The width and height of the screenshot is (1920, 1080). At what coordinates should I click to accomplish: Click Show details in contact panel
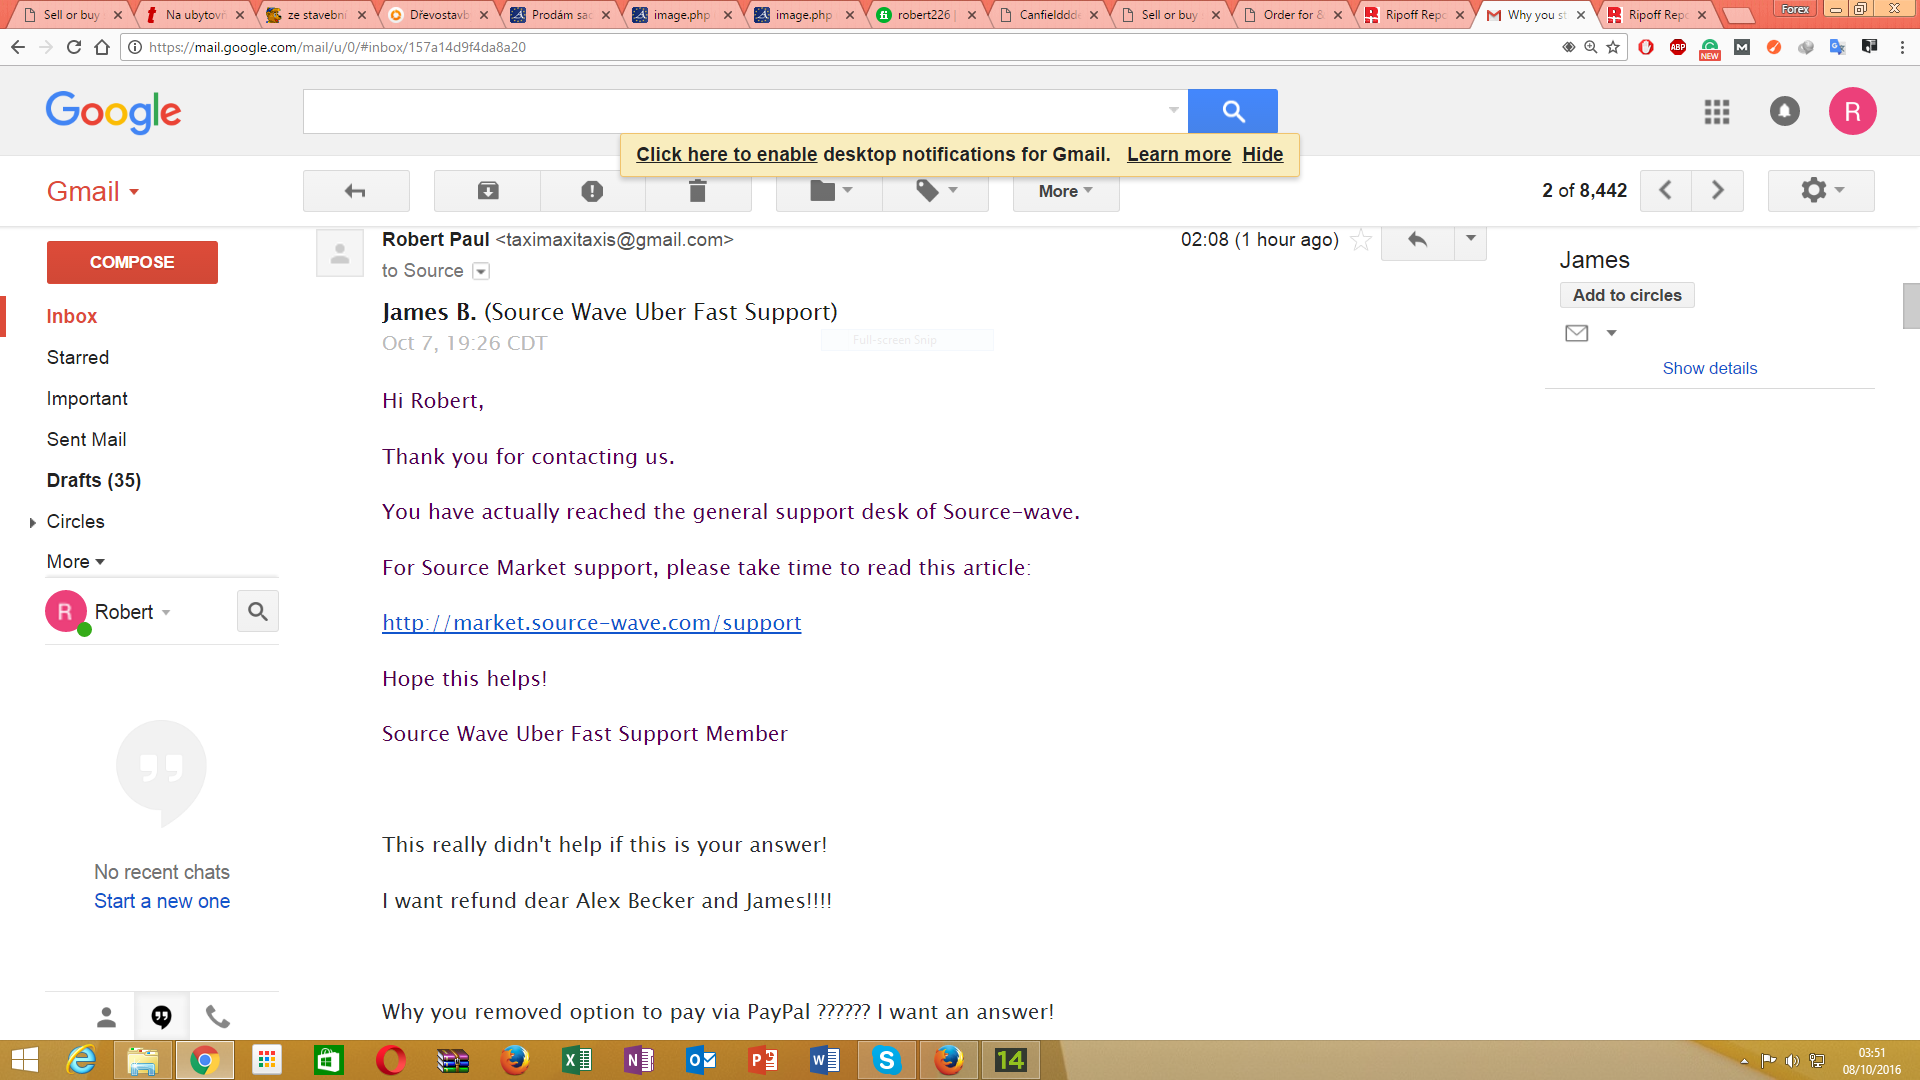pos(1710,368)
